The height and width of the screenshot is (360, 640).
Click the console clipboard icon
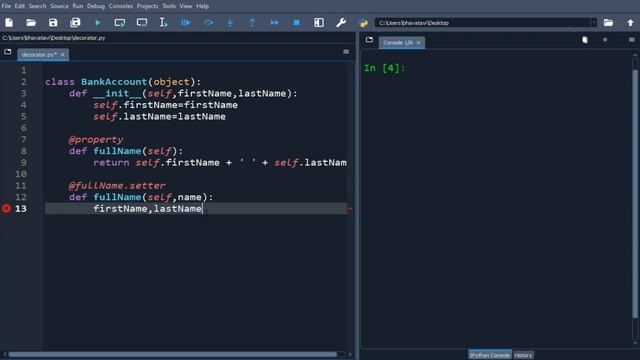pyautogui.click(x=585, y=40)
